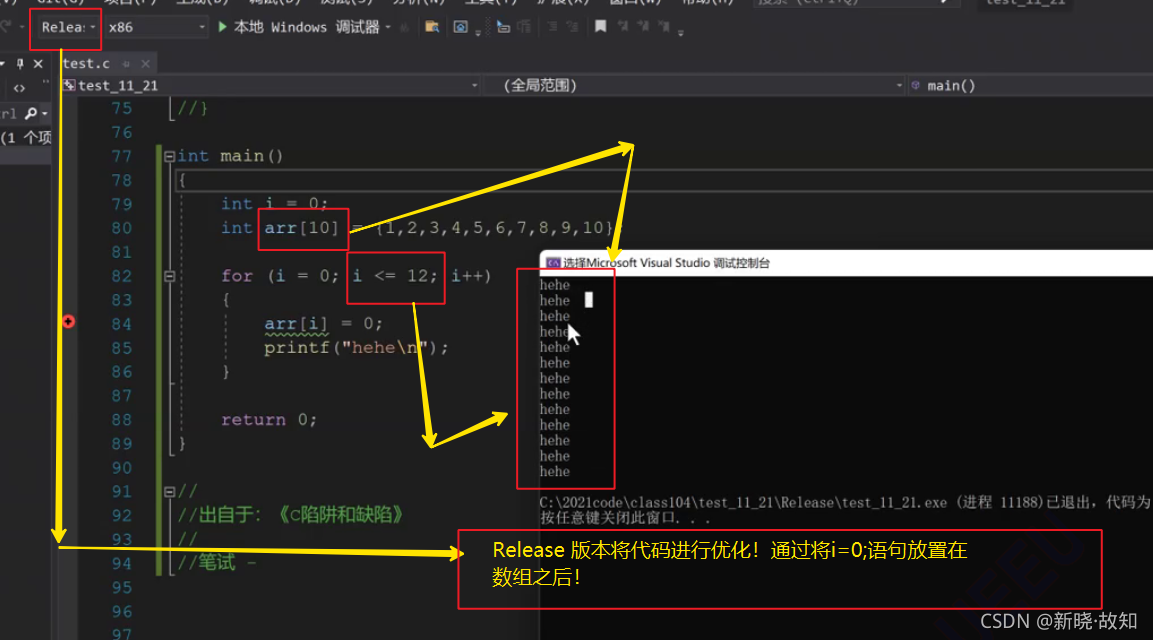Click the 'i <= 12;' loop condition
Screen dimensions: 1153x640
[395, 276]
